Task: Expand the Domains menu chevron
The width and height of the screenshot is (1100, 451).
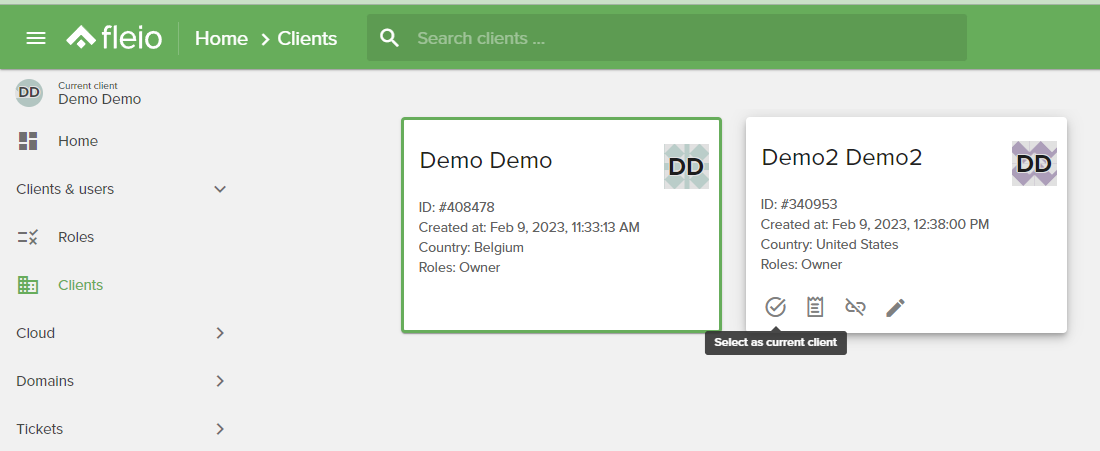Action: click(x=220, y=381)
